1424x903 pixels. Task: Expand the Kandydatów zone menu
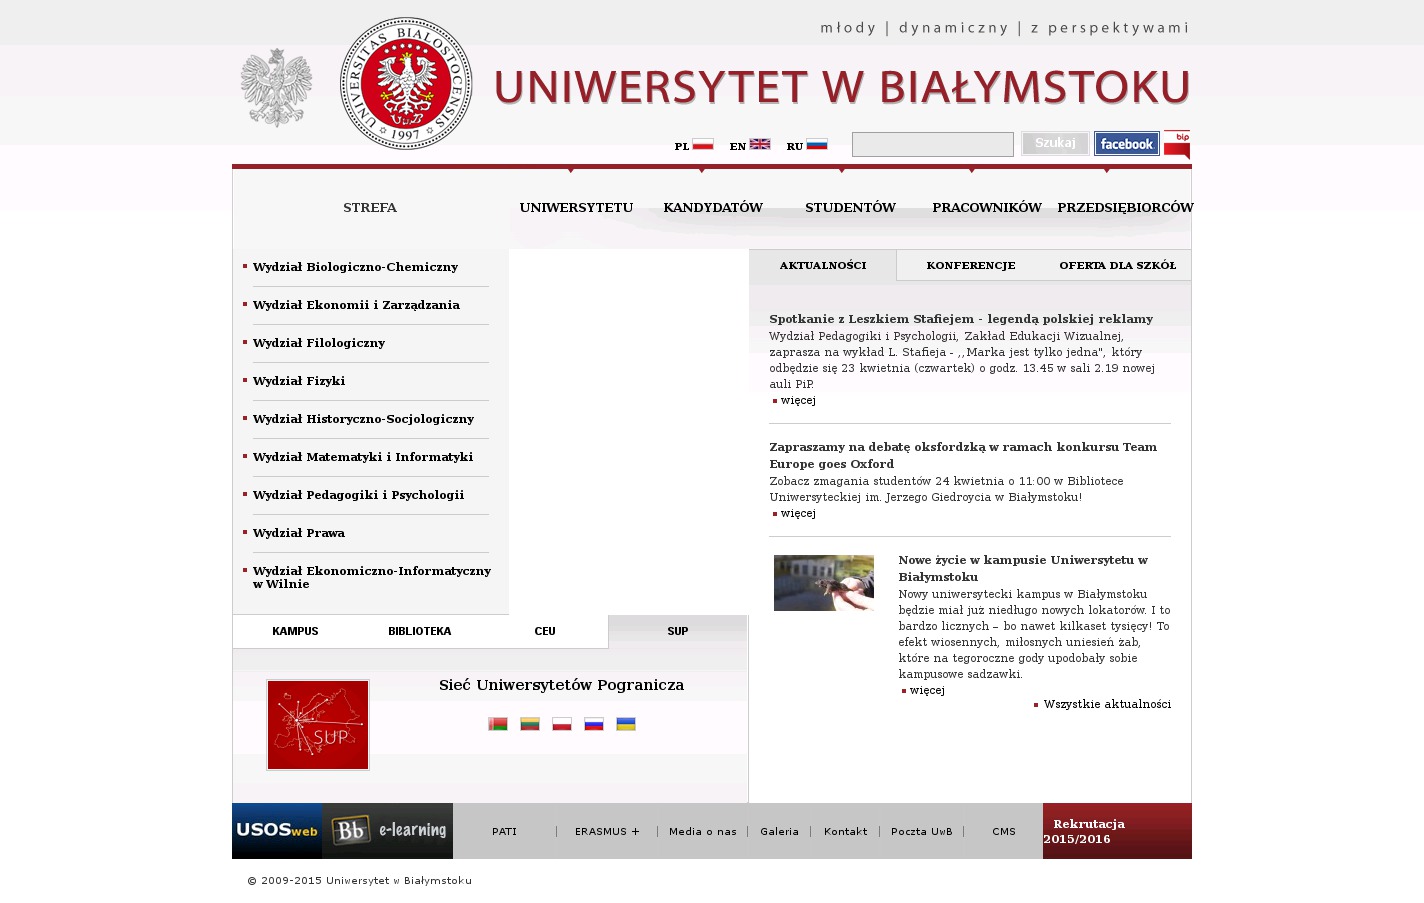coord(713,208)
